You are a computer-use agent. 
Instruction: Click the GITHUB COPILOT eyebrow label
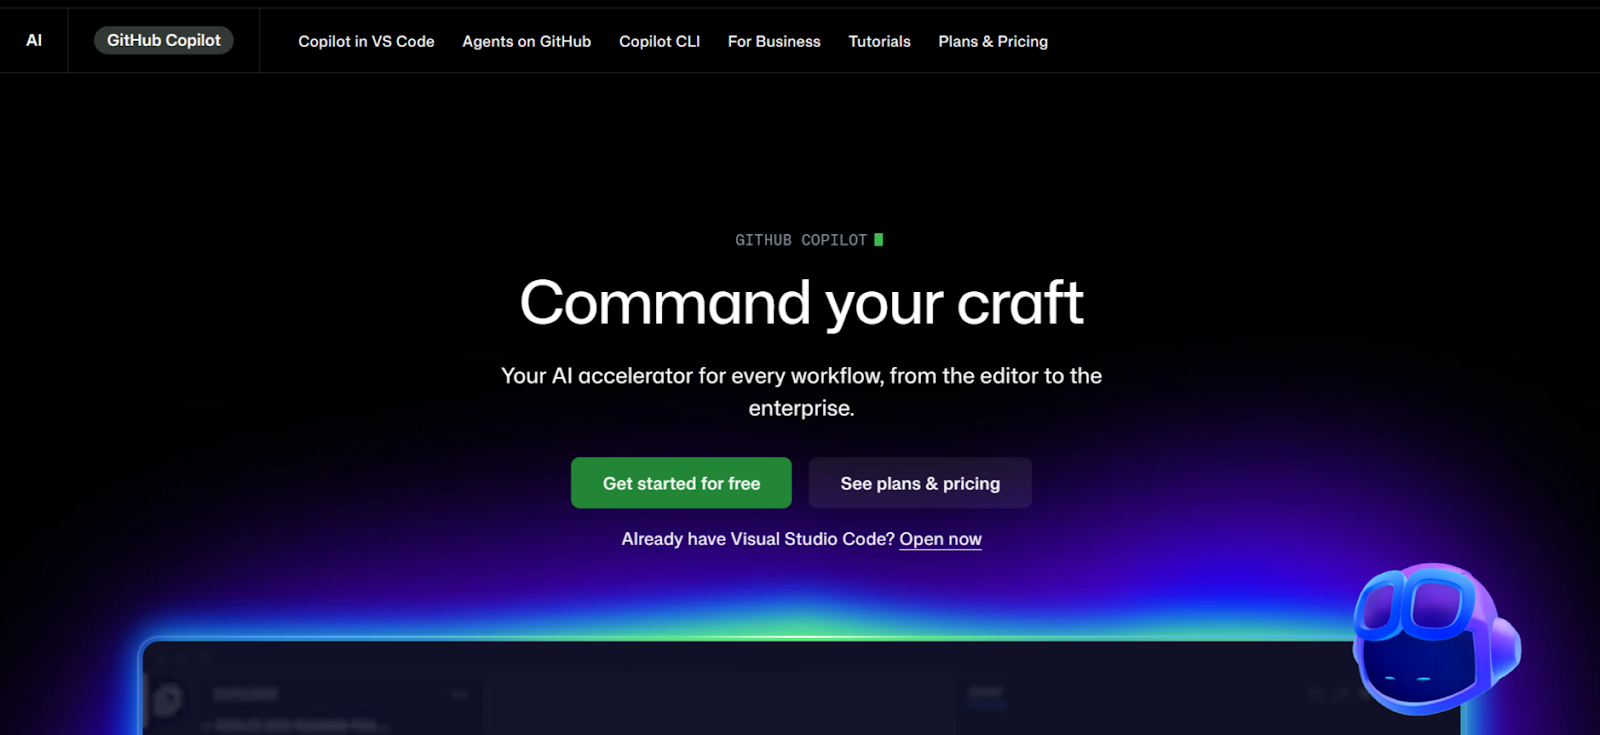(x=801, y=240)
